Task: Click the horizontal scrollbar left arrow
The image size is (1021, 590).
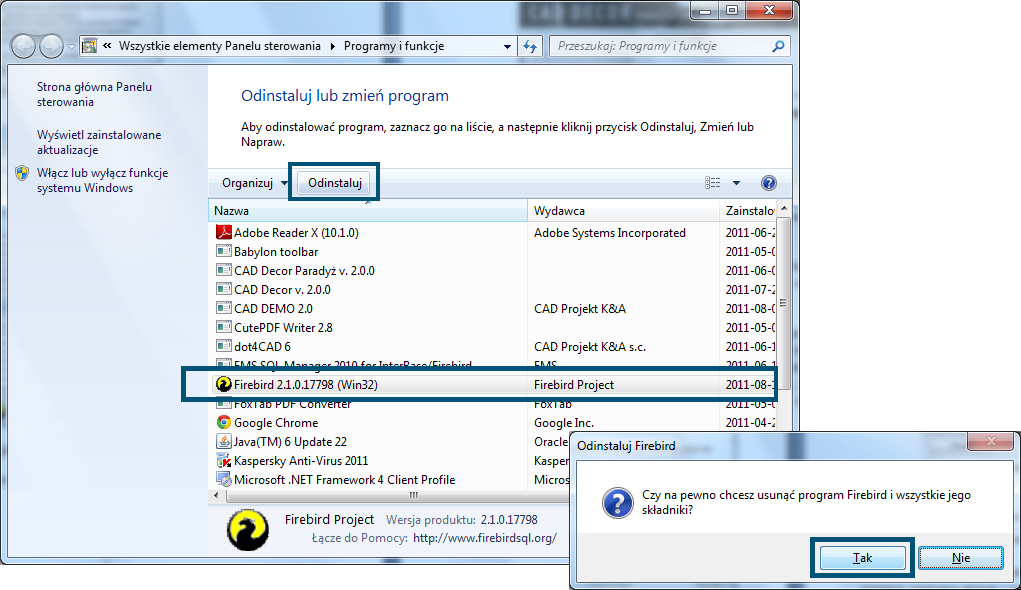Action: [x=216, y=496]
